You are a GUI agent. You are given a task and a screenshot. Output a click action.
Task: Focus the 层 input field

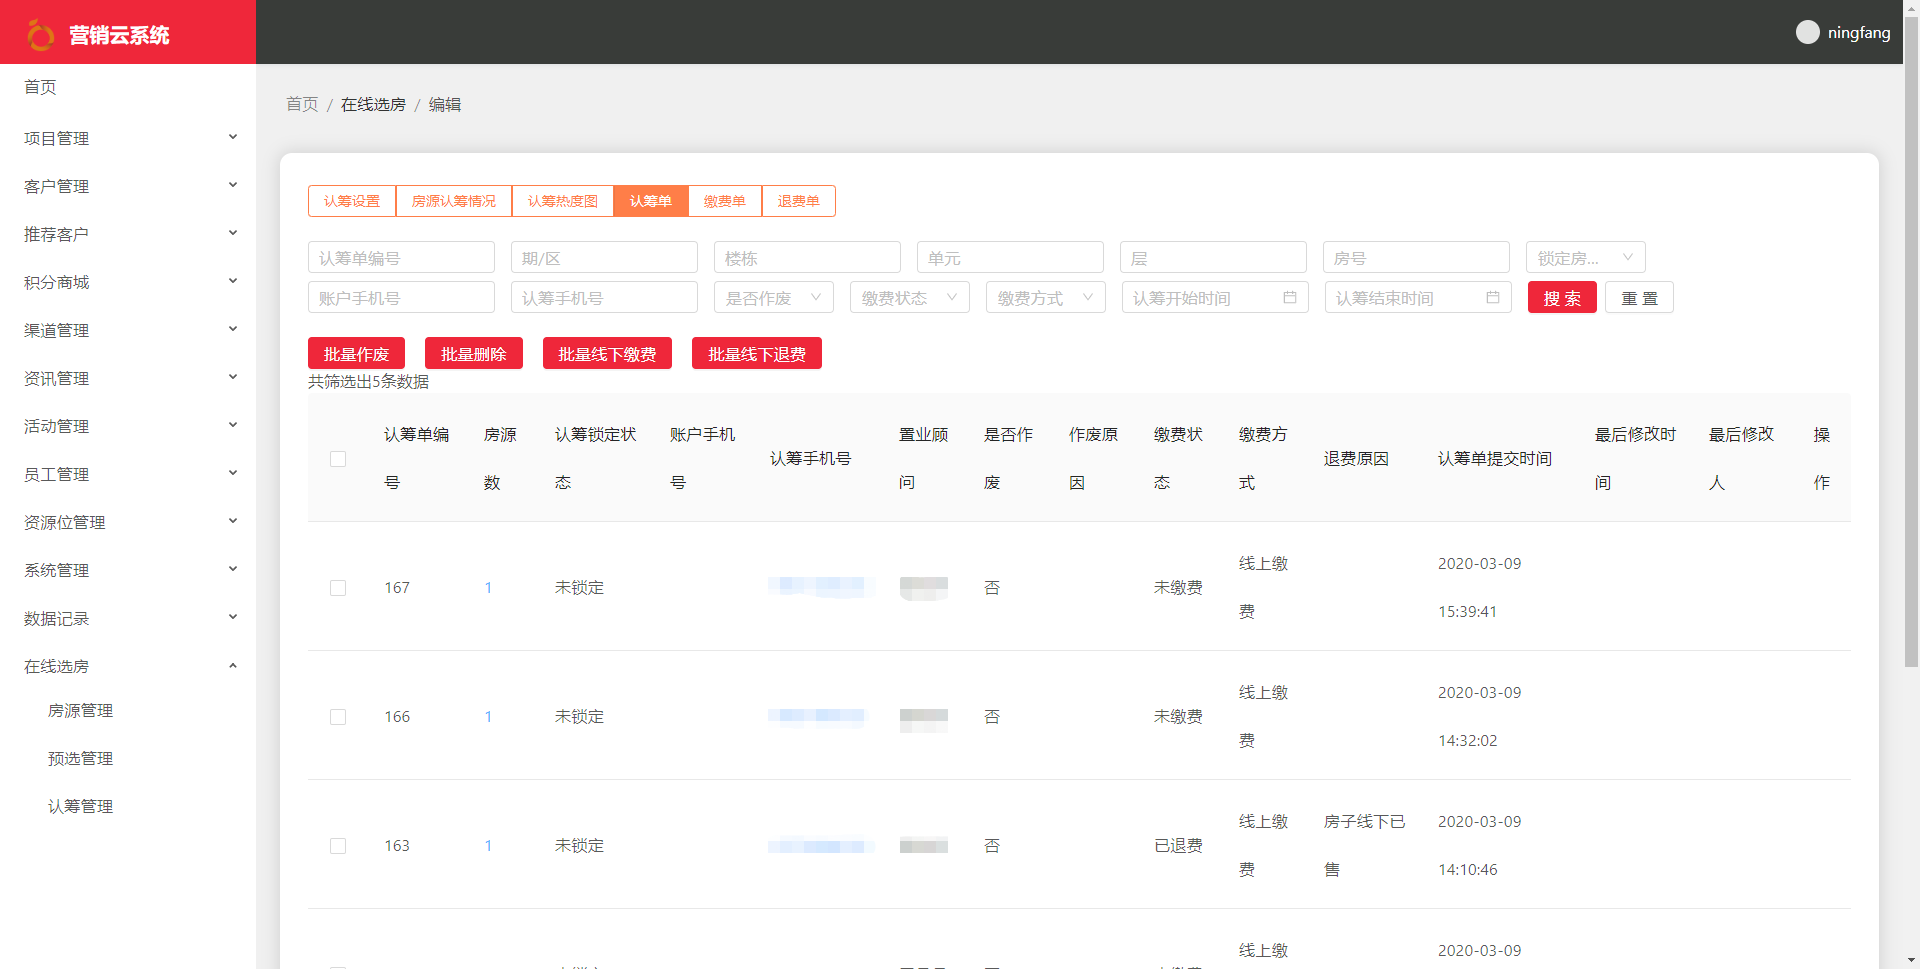click(1213, 258)
